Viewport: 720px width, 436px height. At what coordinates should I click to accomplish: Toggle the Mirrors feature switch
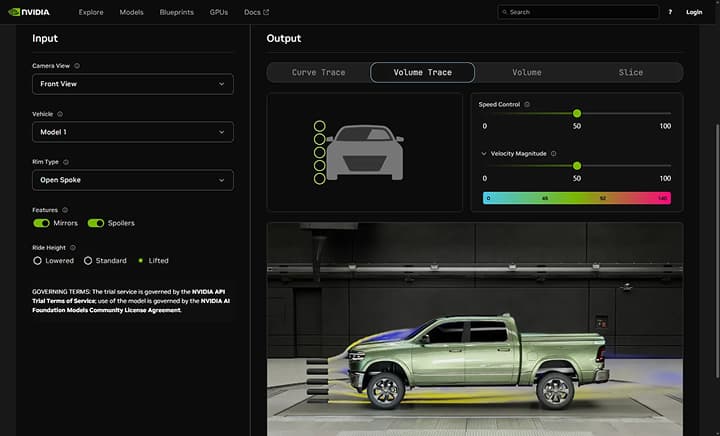[42, 223]
